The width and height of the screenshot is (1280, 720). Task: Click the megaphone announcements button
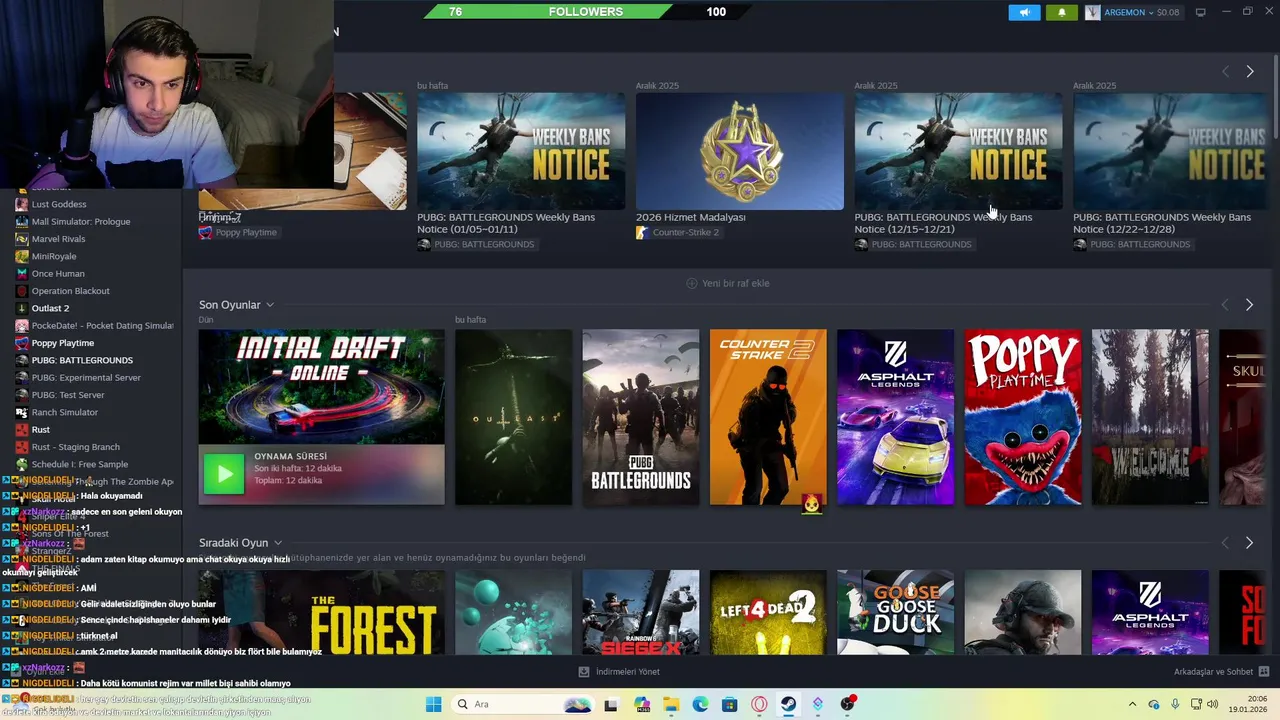[x=1024, y=12]
